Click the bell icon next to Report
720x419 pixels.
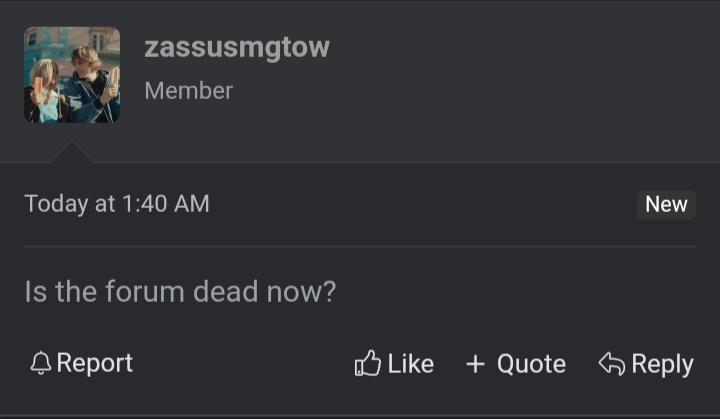tap(41, 364)
